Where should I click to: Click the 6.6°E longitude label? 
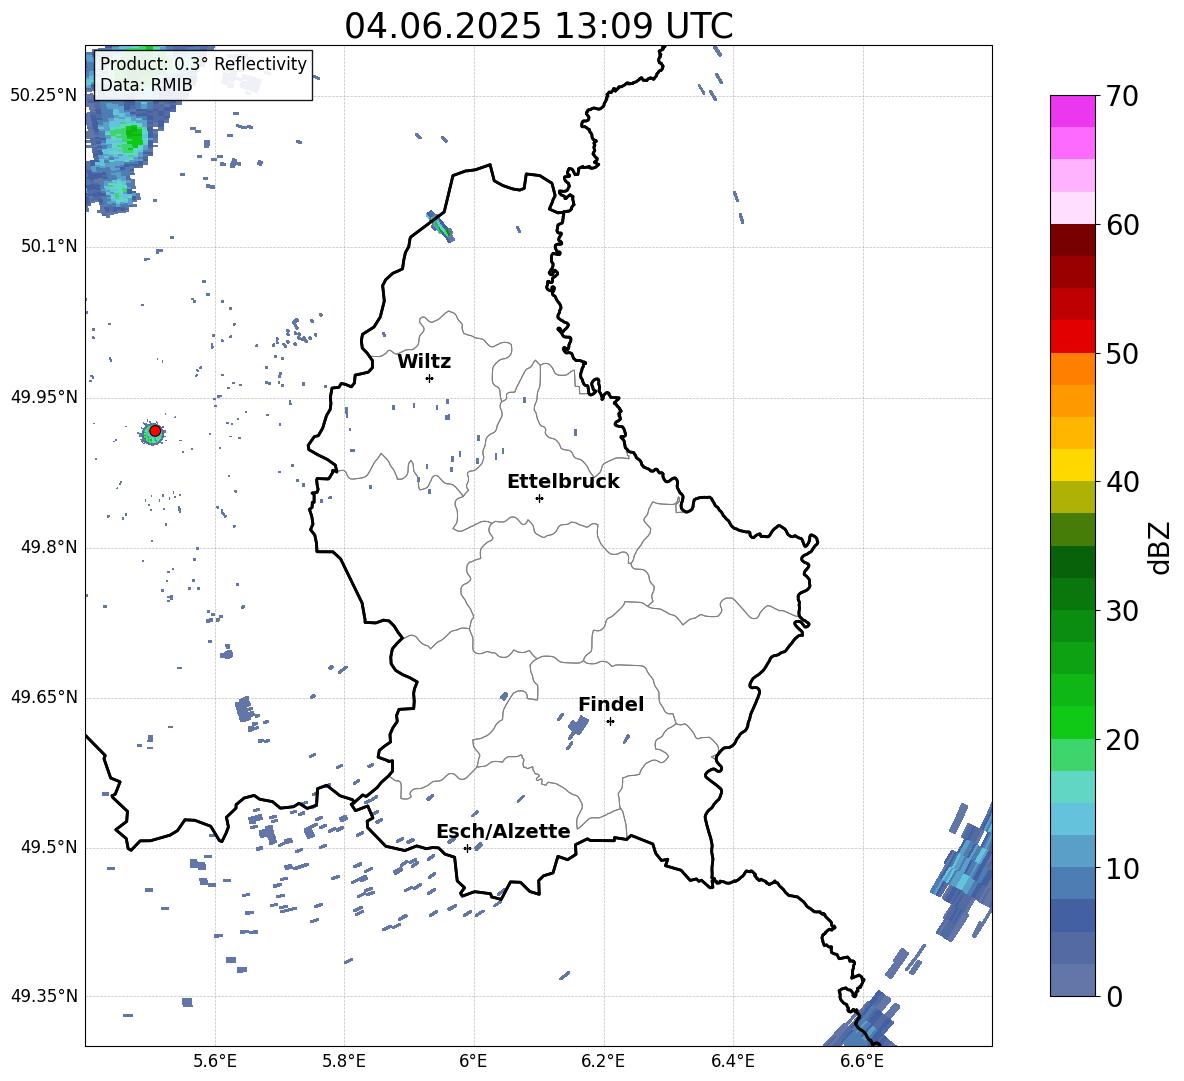[x=862, y=1061]
